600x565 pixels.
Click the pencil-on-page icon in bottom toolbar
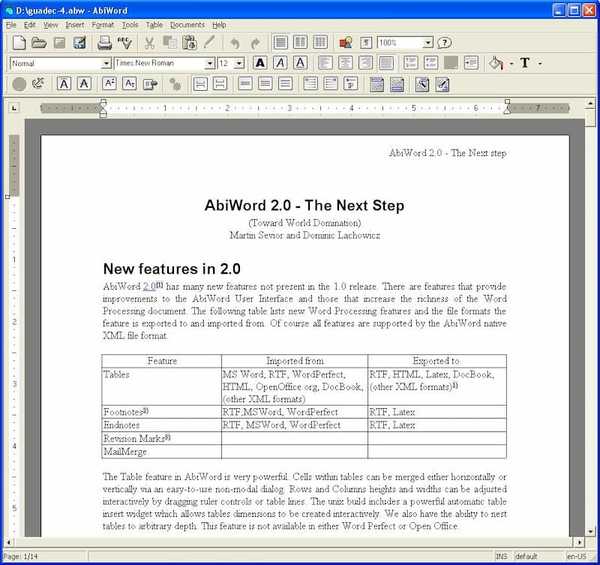click(442, 85)
